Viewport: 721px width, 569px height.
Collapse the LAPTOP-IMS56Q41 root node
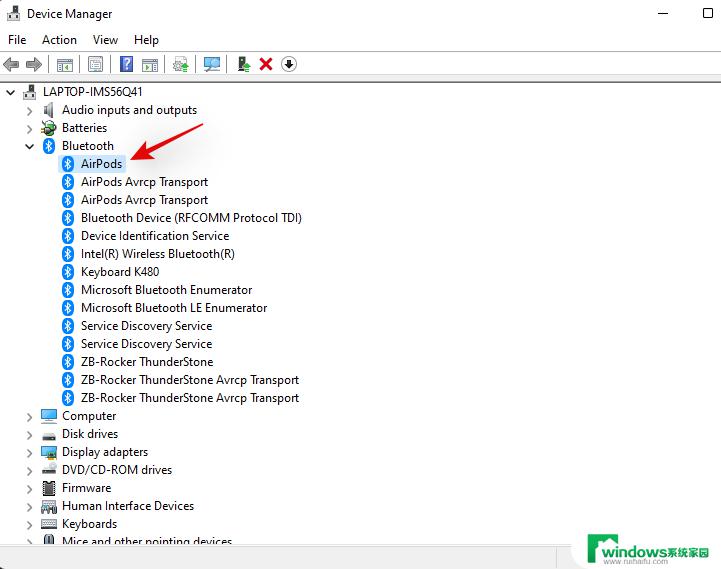coord(11,92)
